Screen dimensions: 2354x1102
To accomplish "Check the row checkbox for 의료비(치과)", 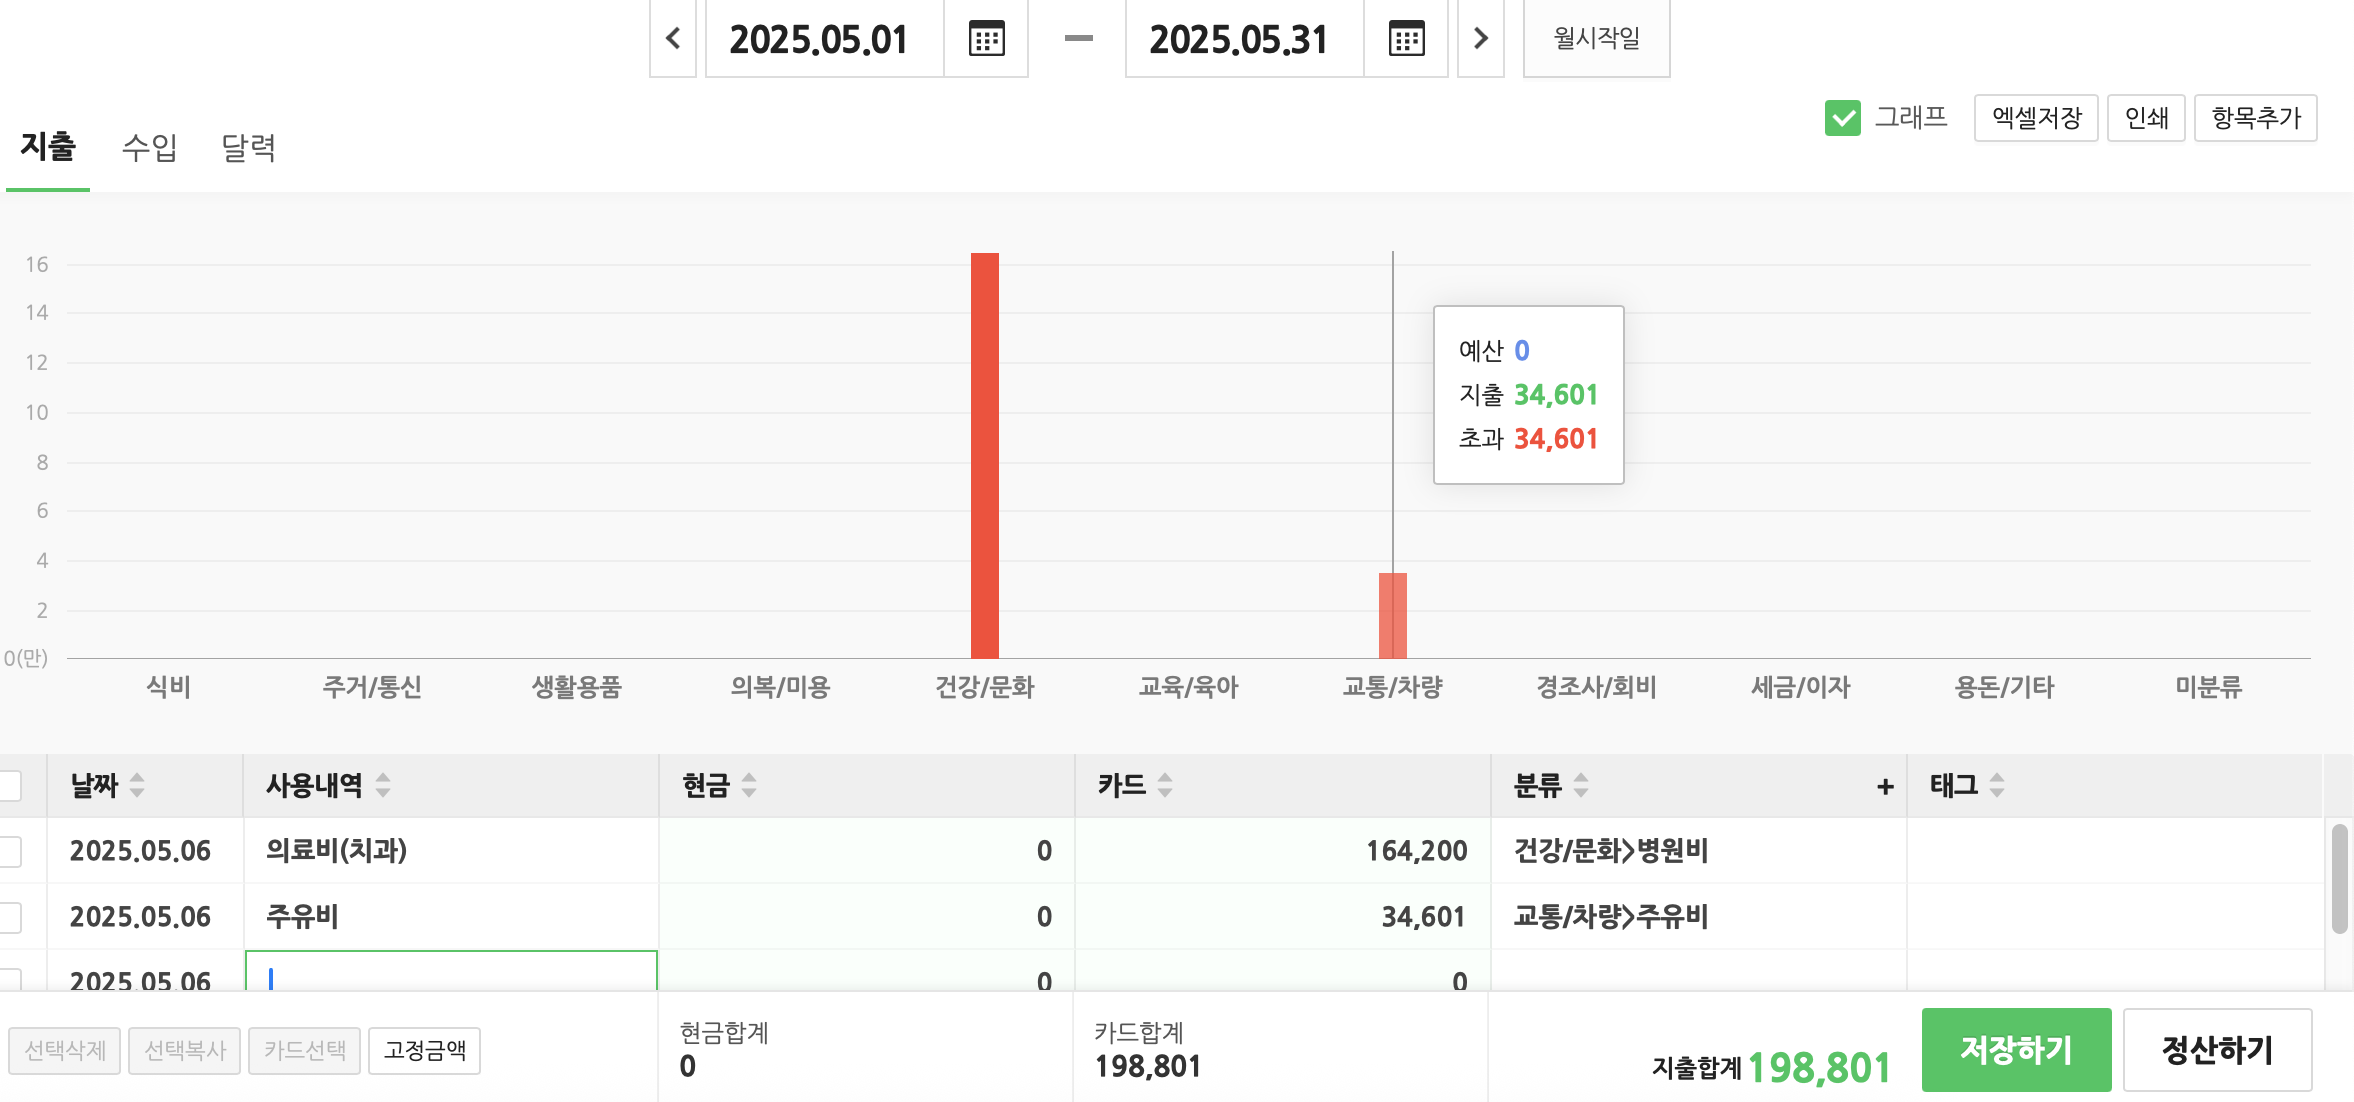I will pyautogui.click(x=10, y=851).
